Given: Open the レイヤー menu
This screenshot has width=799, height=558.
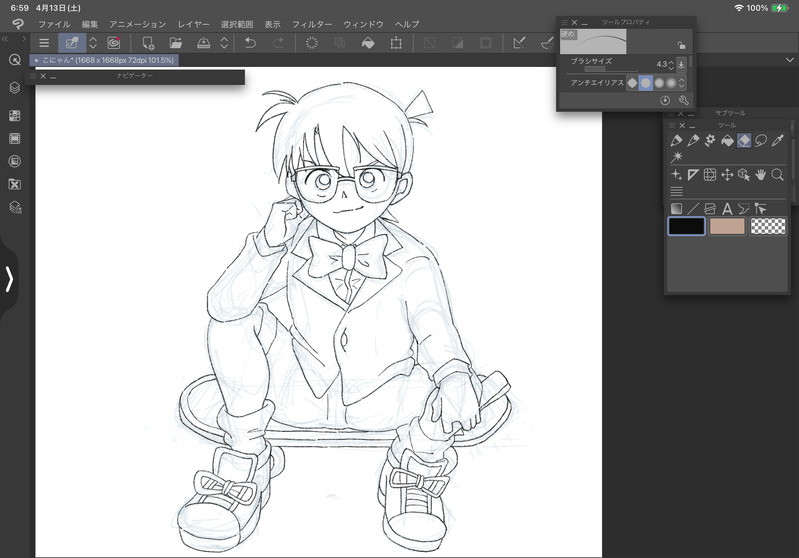Looking at the screenshot, I should pos(194,24).
